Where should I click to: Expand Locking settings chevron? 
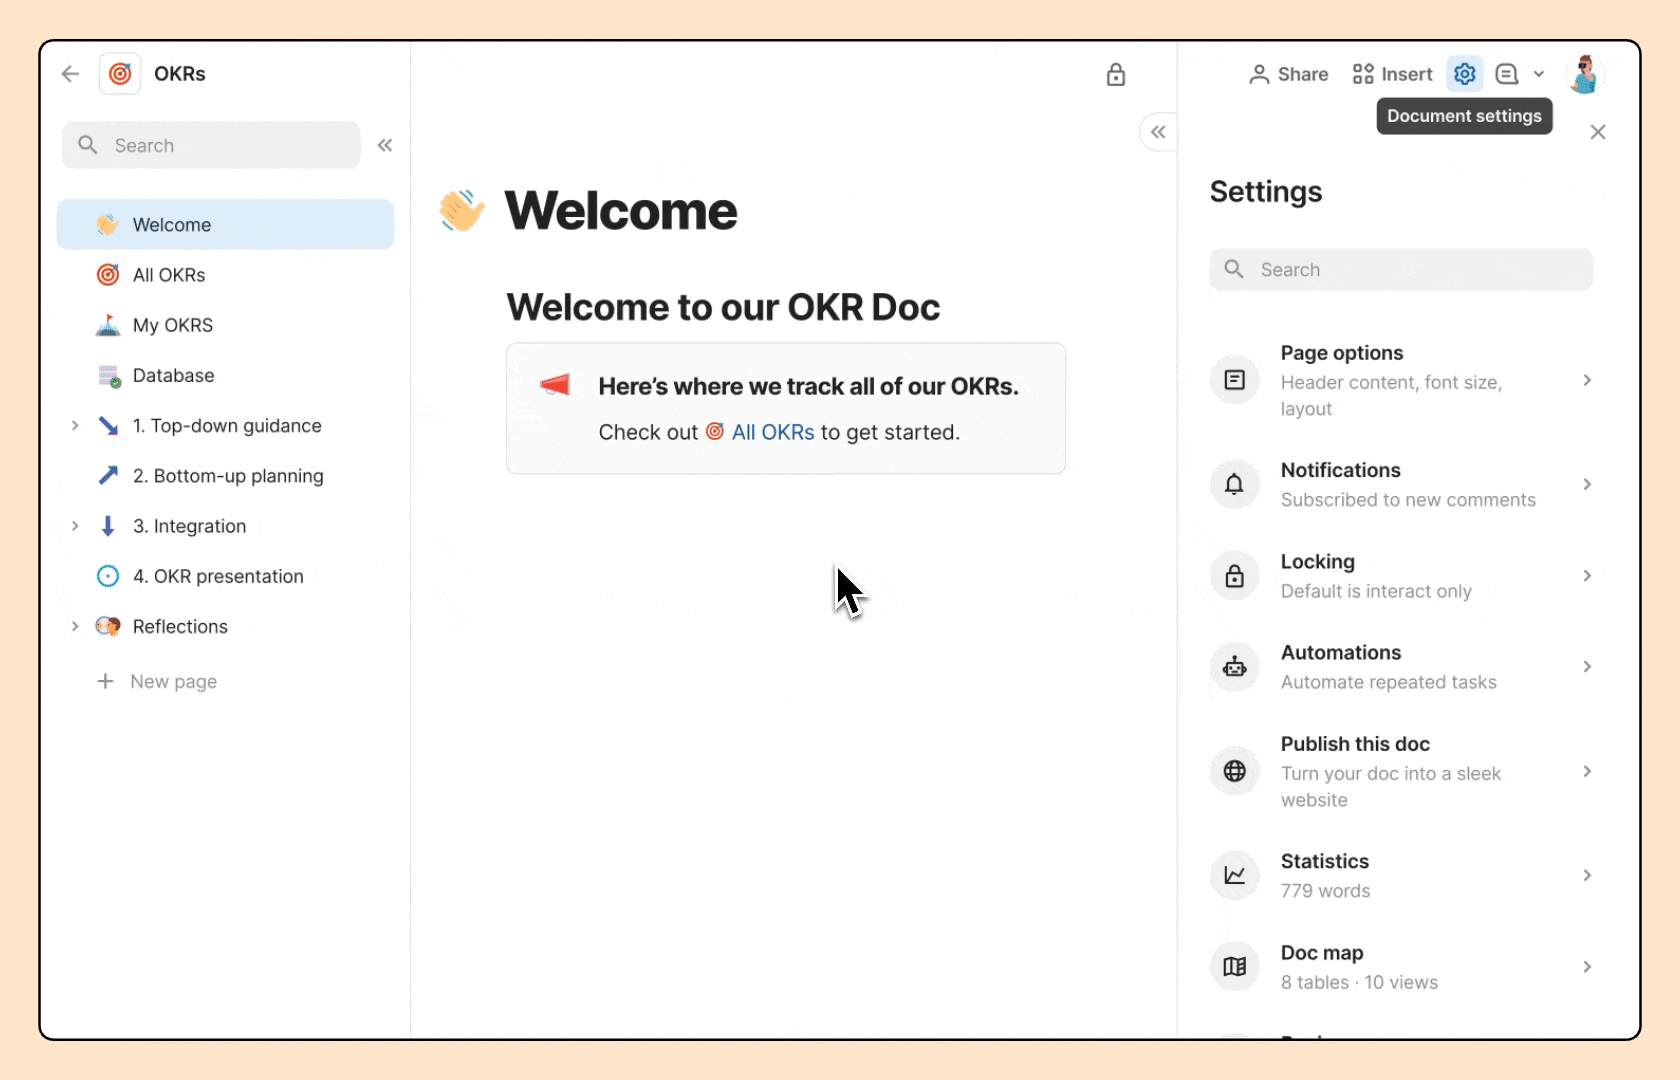(x=1587, y=576)
